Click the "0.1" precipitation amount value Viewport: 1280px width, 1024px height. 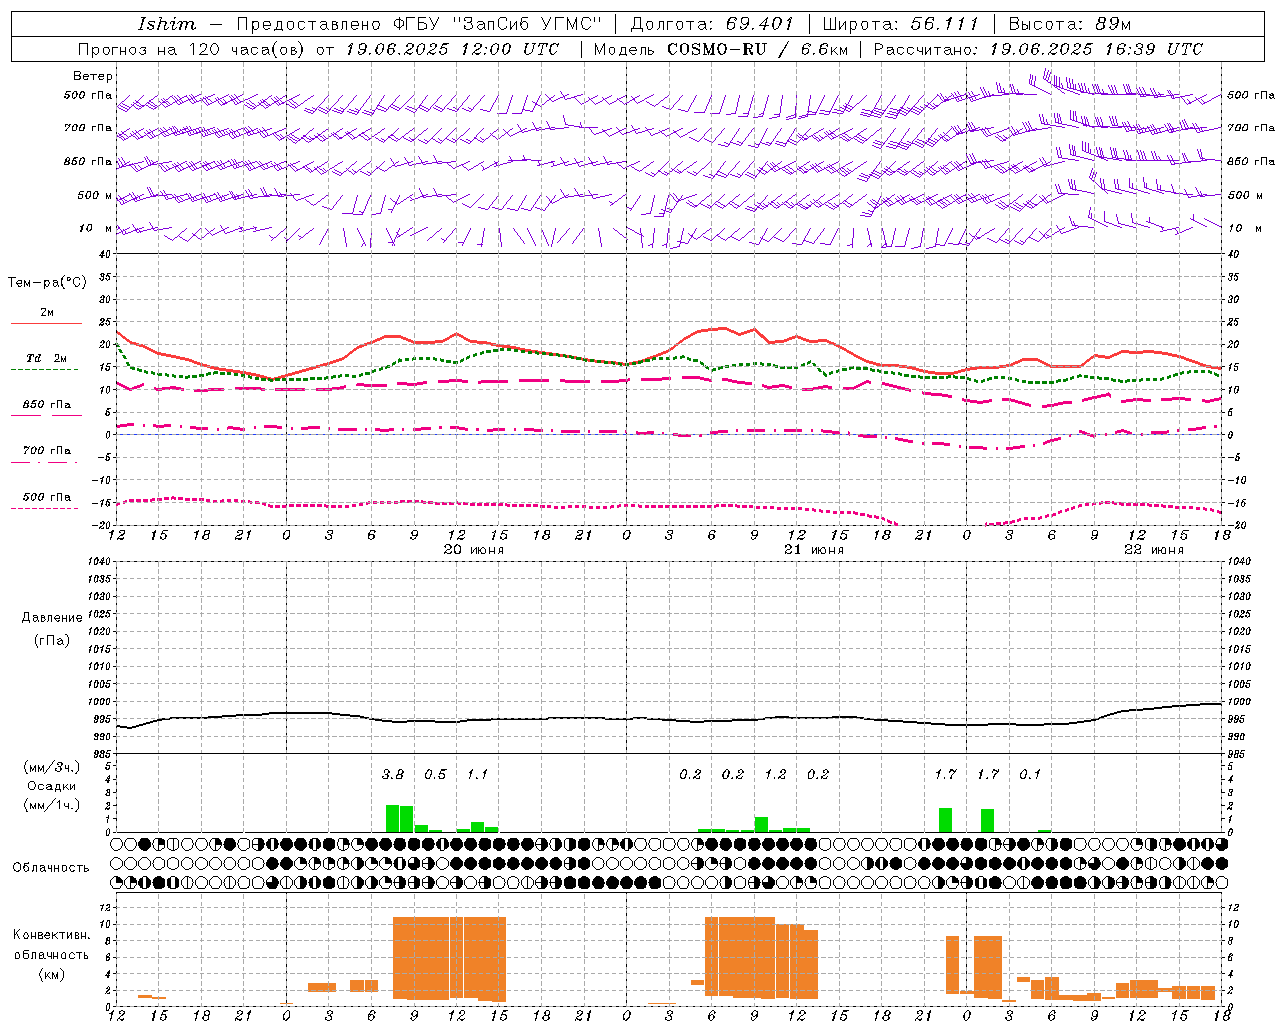click(1030, 774)
